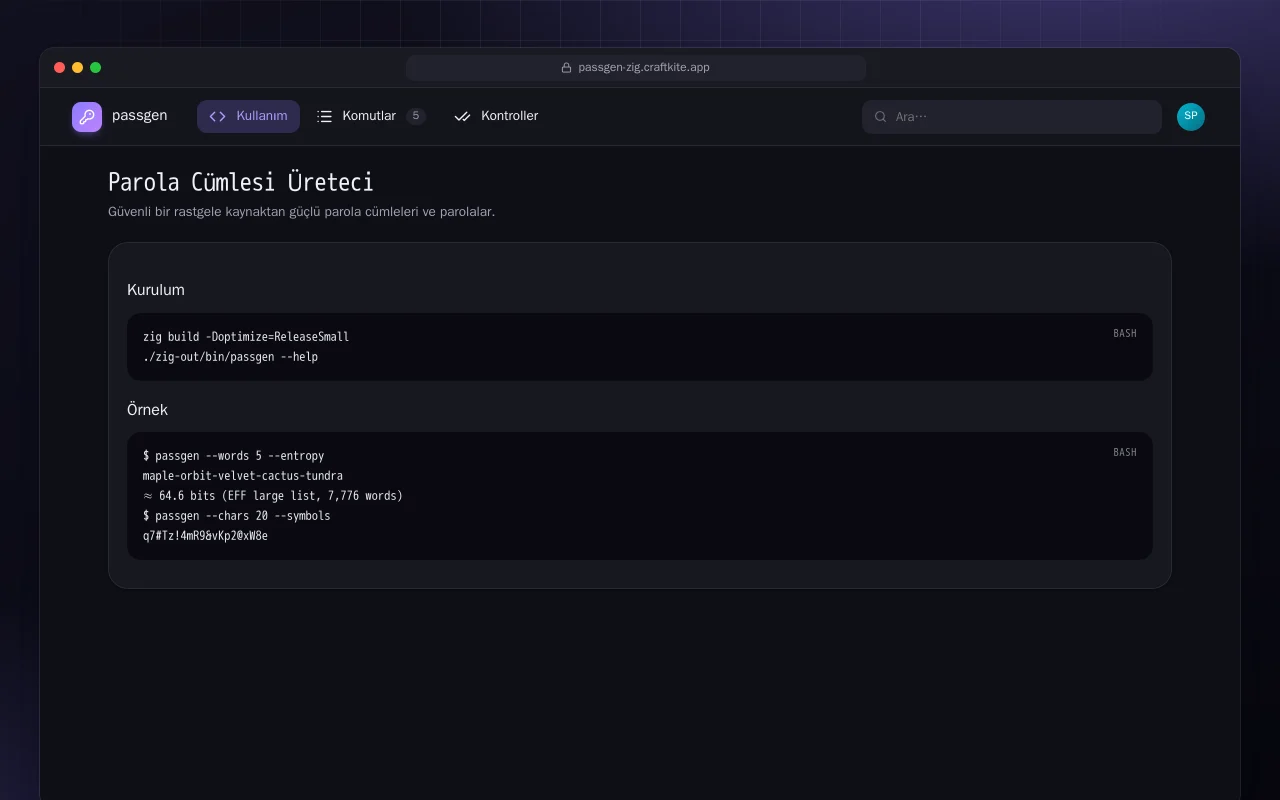Close the window with red button
The height and width of the screenshot is (800, 1280).
pyautogui.click(x=60, y=68)
